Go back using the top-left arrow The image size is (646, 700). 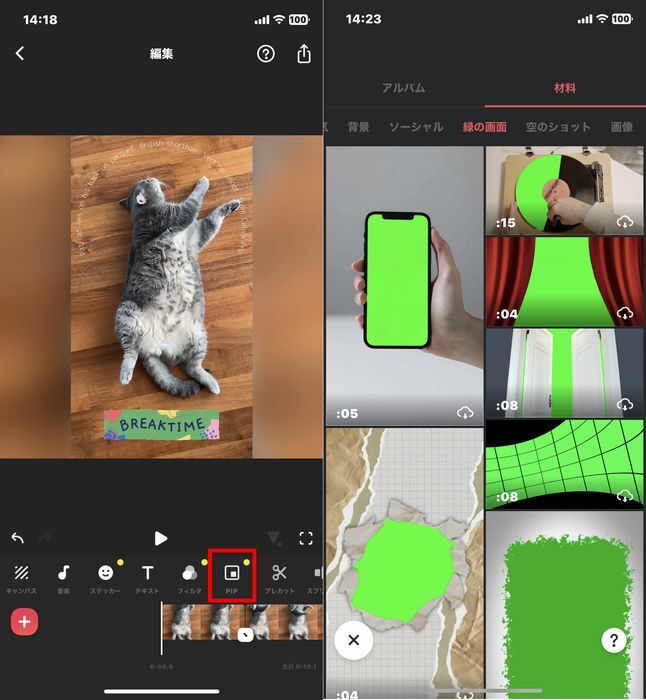tap(20, 54)
